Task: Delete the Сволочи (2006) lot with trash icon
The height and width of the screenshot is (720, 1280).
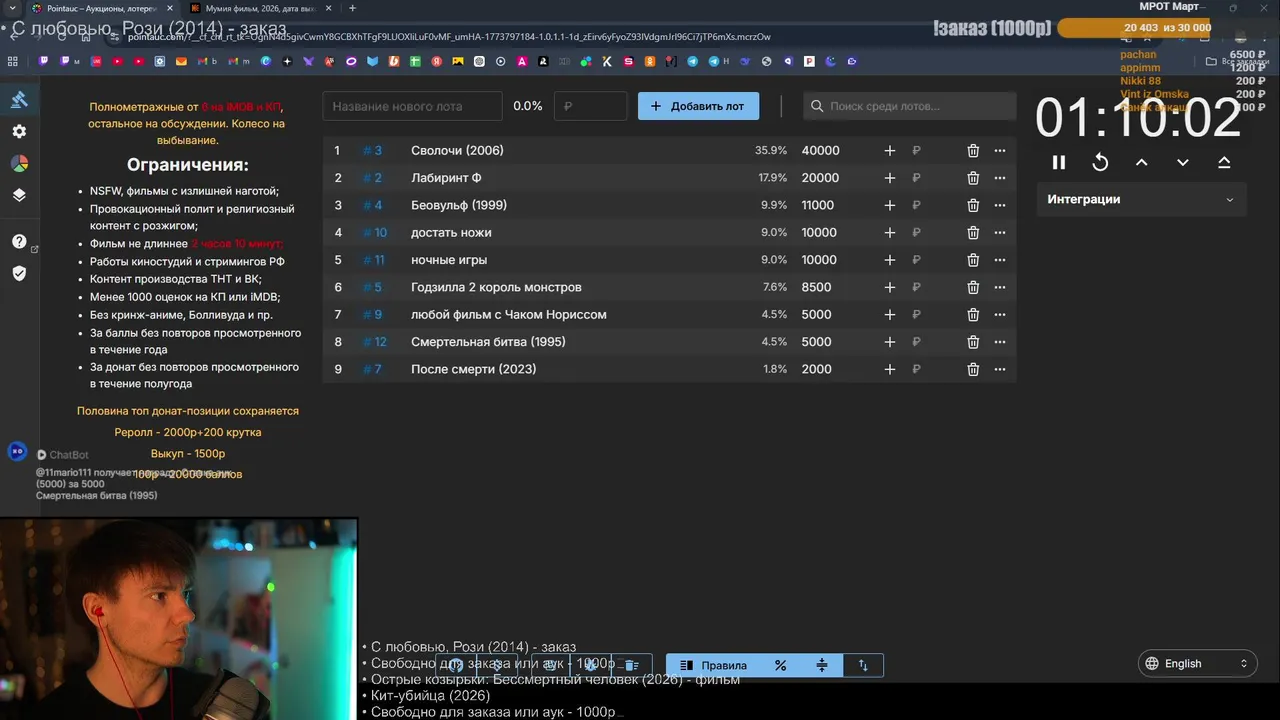Action: click(x=973, y=150)
